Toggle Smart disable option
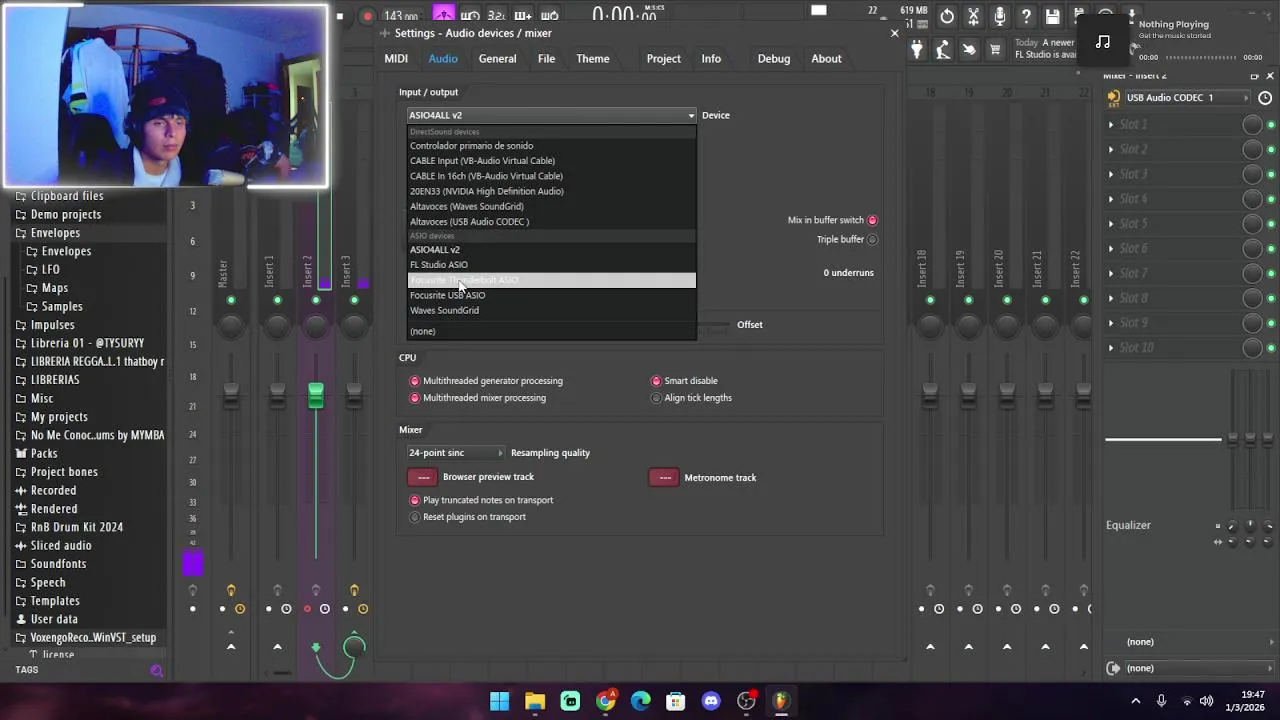1280x720 pixels. pos(656,381)
